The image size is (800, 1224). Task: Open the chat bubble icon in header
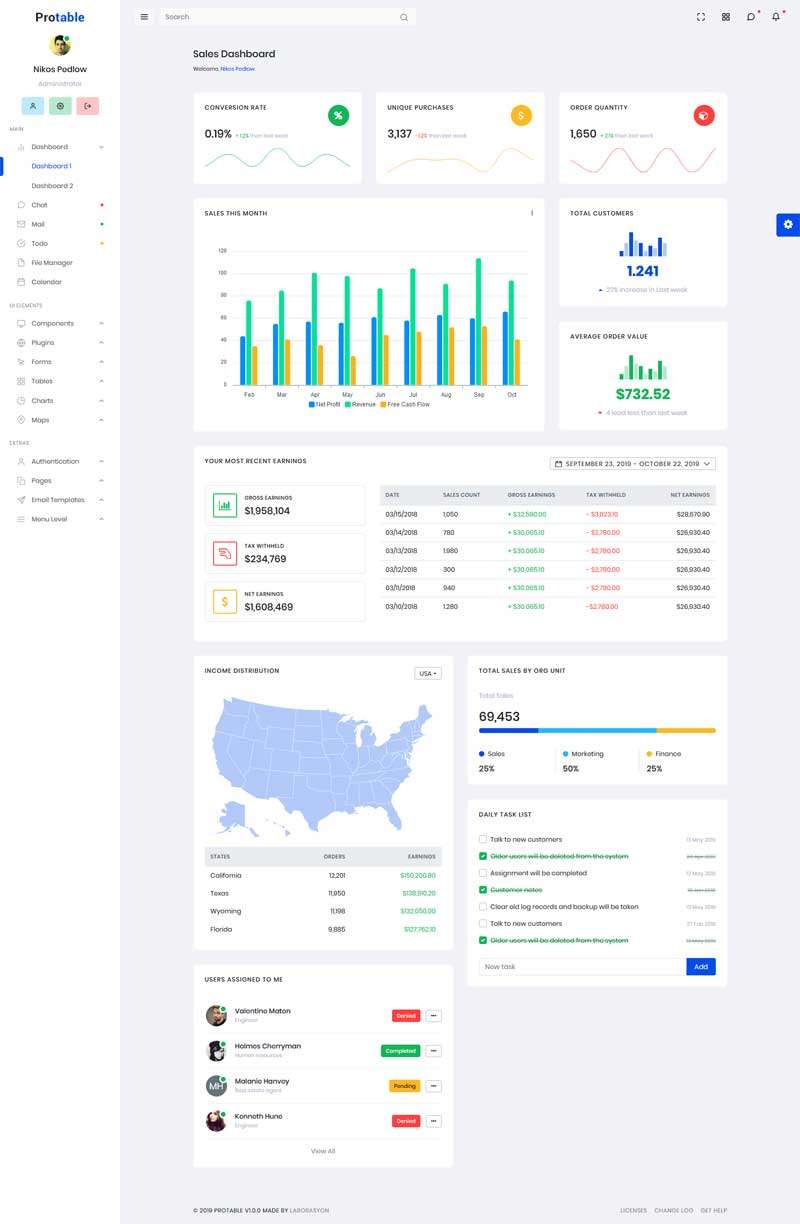point(751,17)
